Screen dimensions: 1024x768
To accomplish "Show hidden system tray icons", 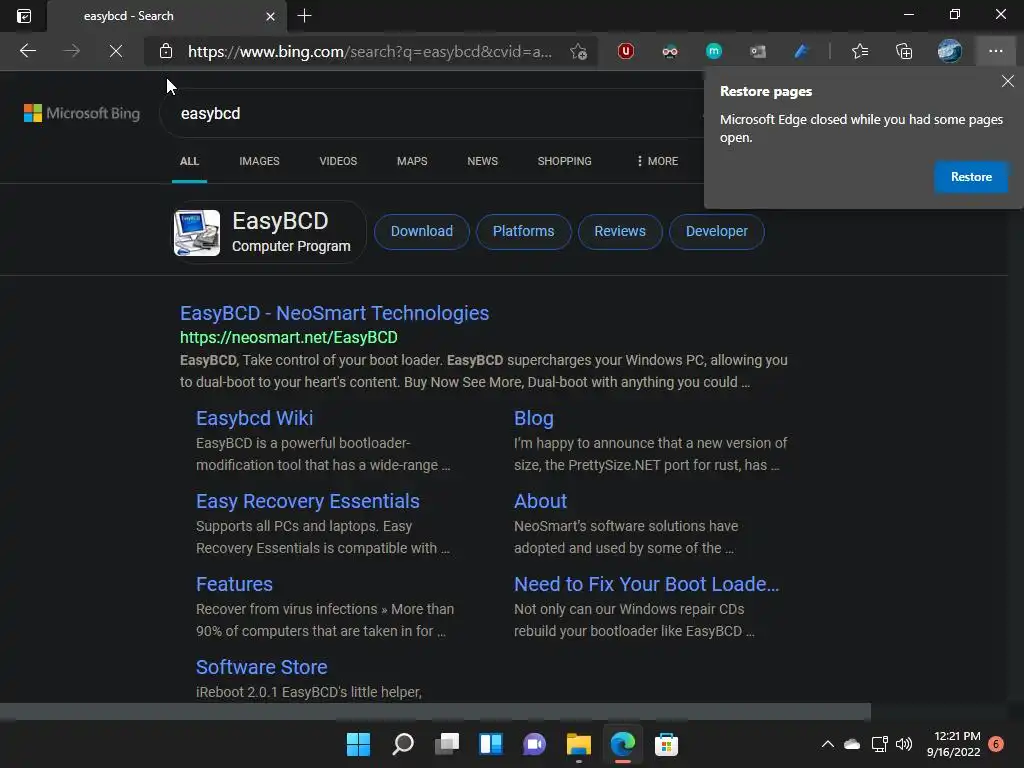I will pos(827,744).
